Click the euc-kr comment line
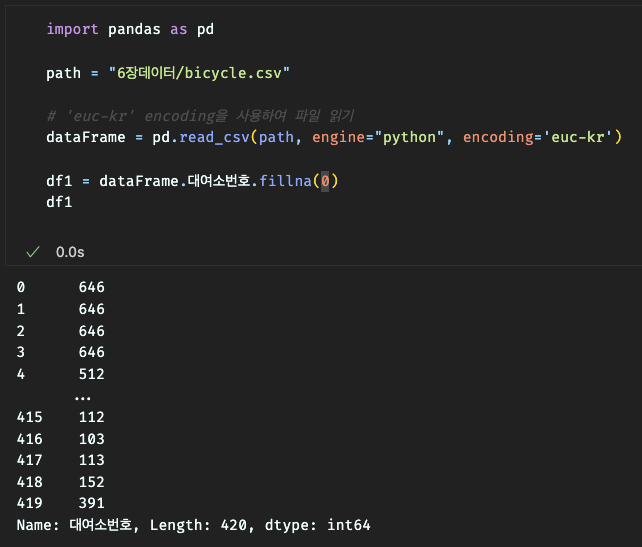The image size is (642, 547). [200, 116]
